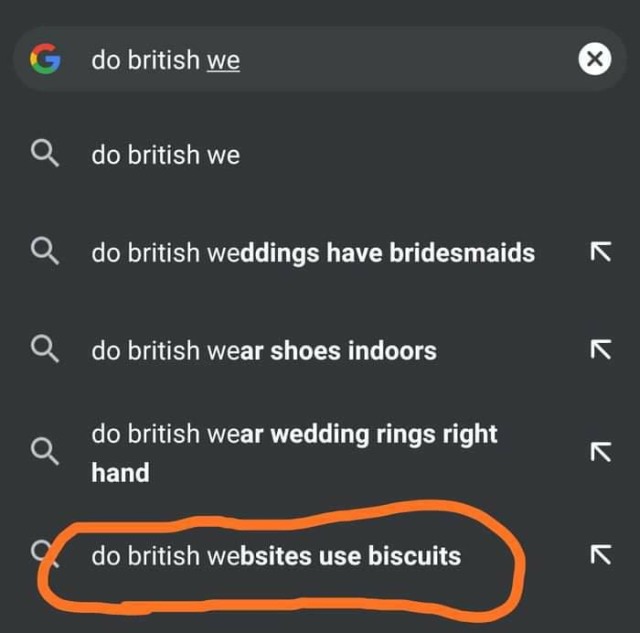Click magnifier icon beside websites use biscuits suggestion

(x=42, y=551)
